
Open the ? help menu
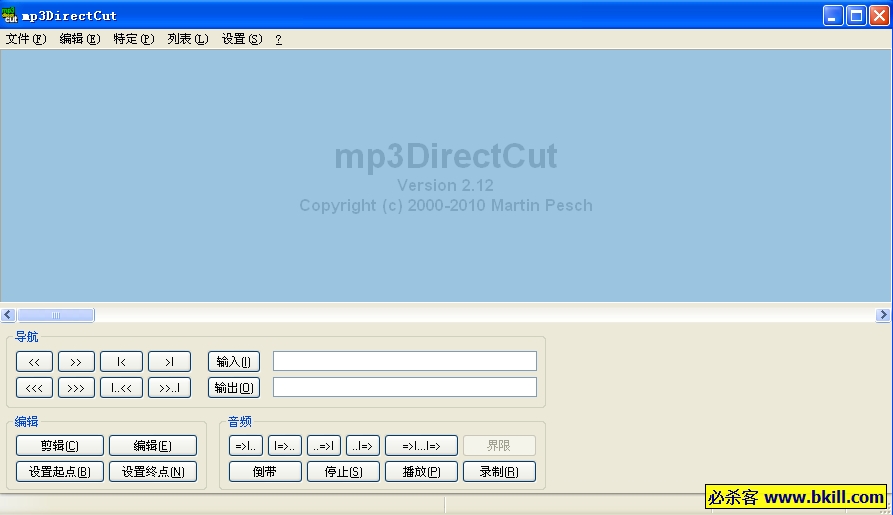tap(278, 39)
